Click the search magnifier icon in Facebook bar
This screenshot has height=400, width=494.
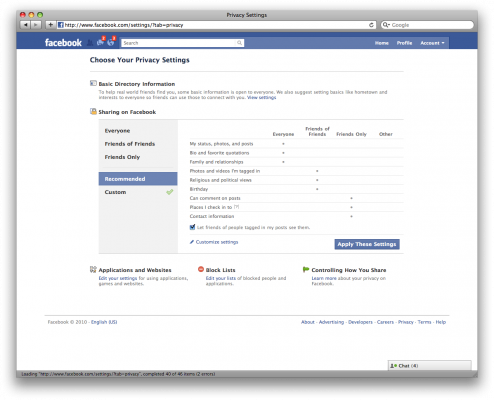click(239, 43)
